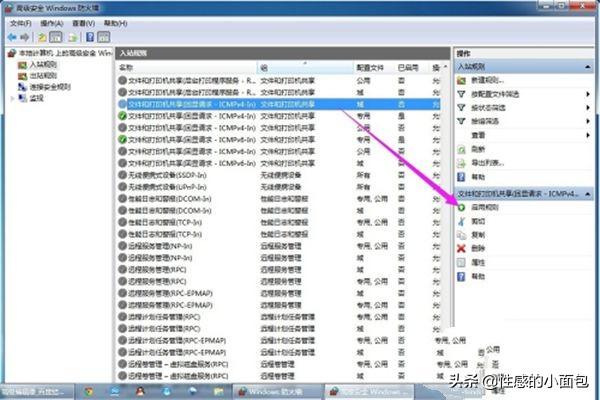
Task: Open the 按组筛选 submenu arrow
Action: click(588, 121)
